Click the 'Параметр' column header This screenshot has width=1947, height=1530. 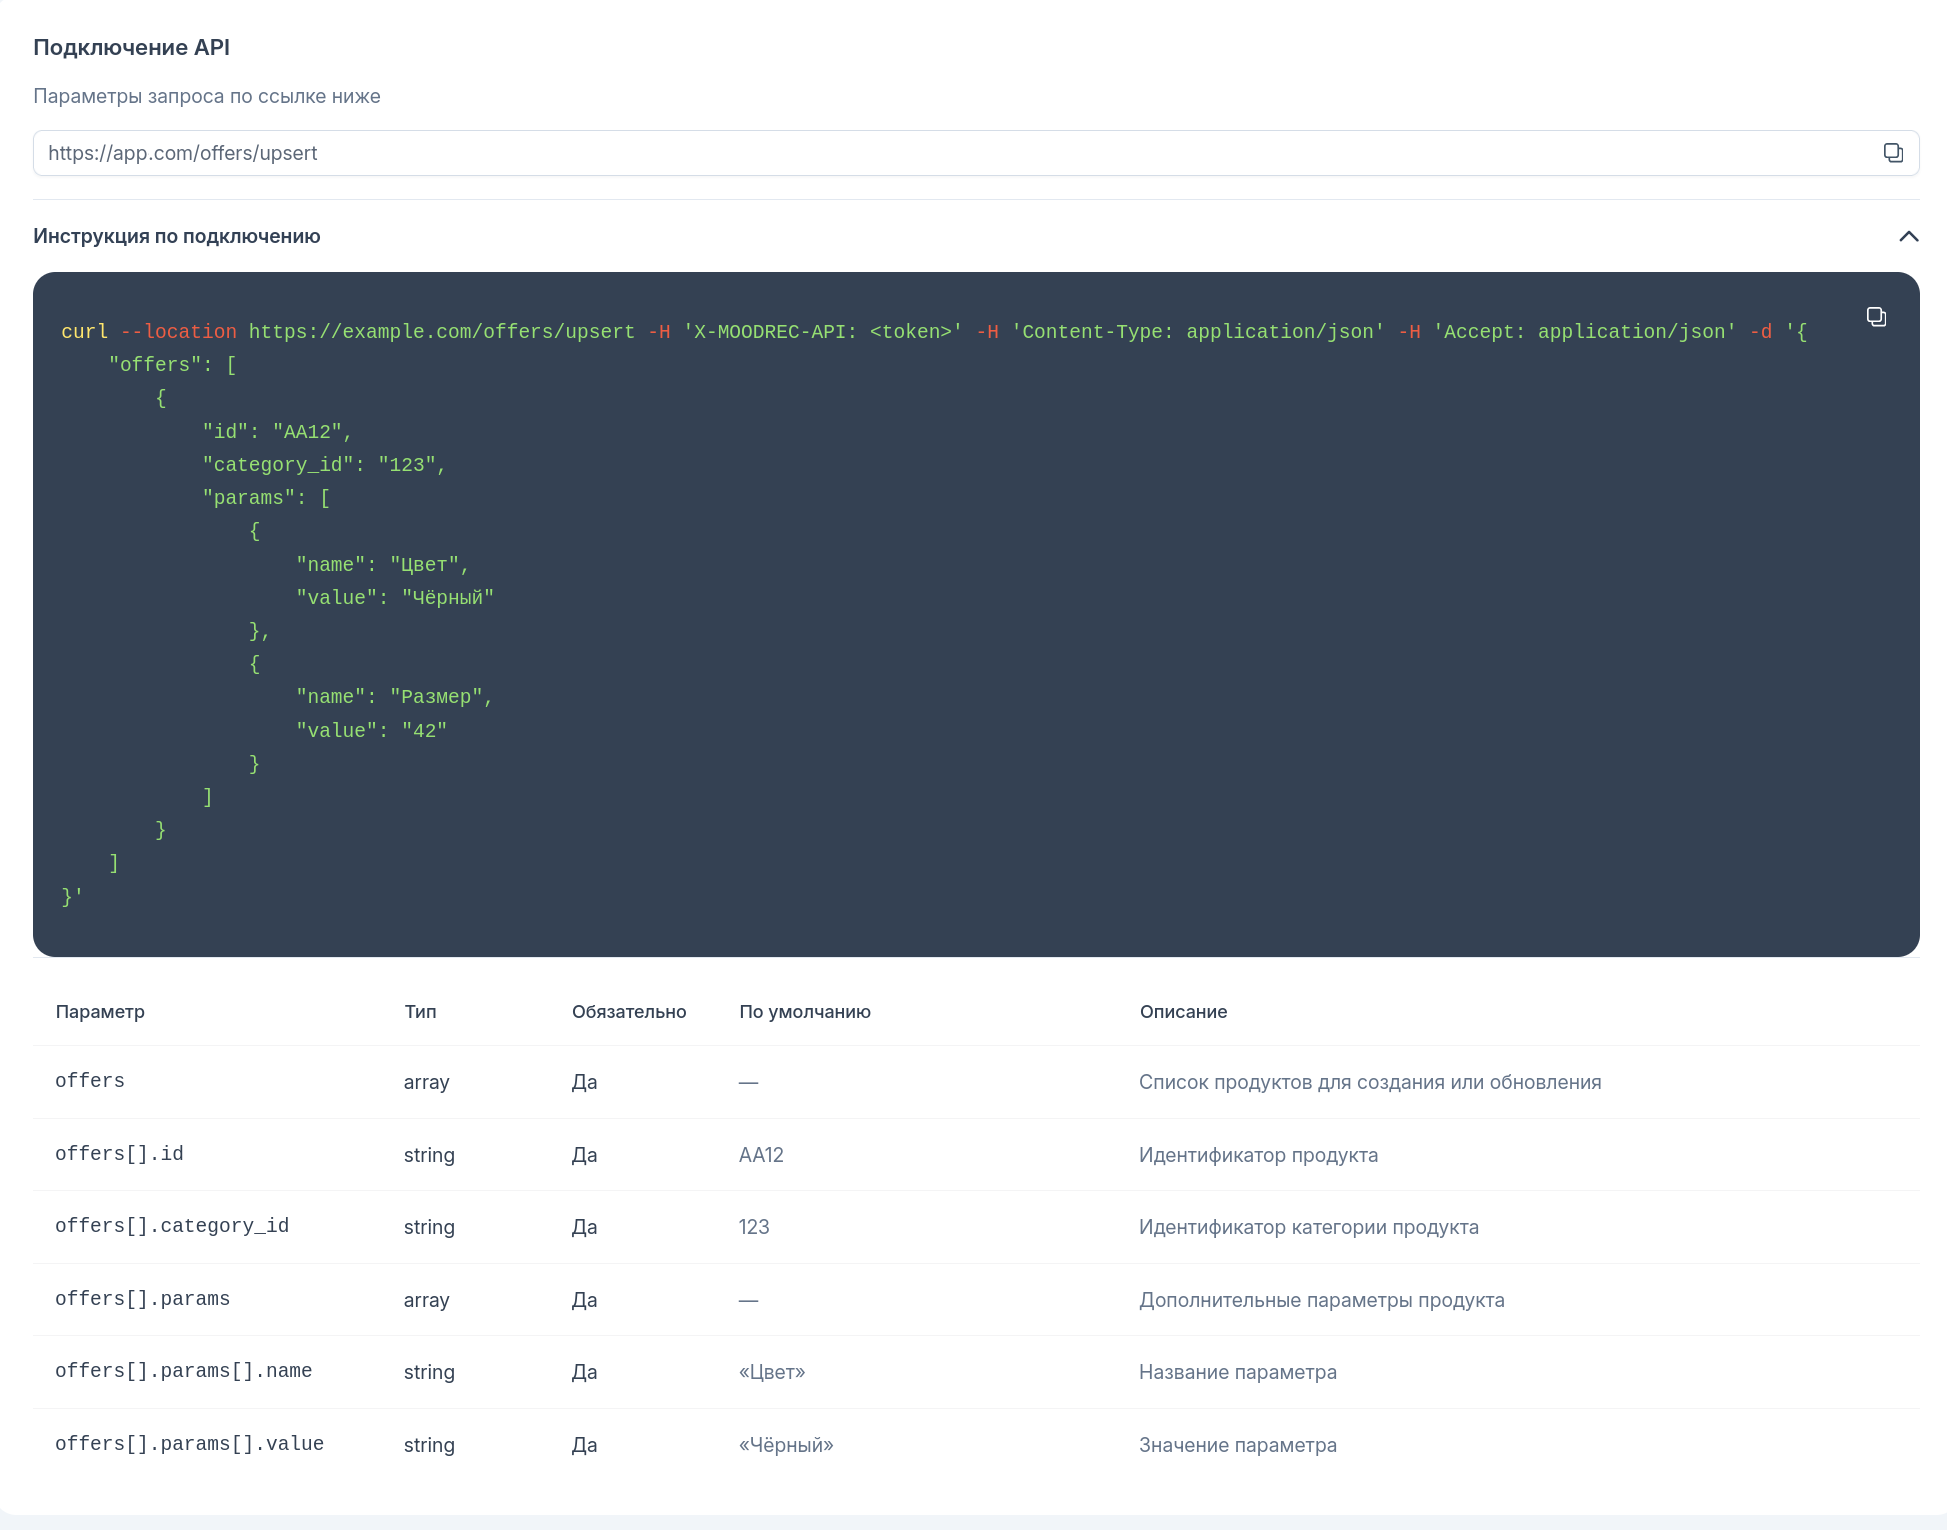pyautogui.click(x=100, y=1011)
